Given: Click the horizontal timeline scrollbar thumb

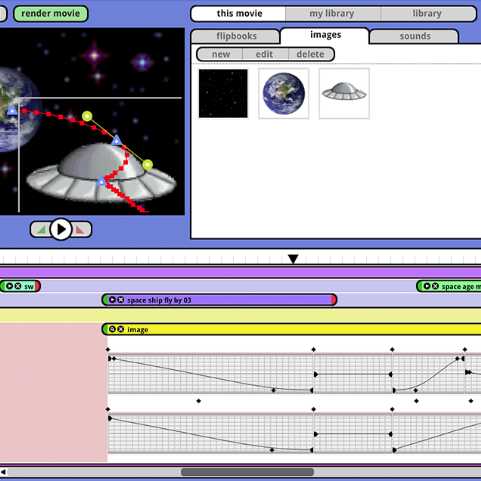Looking at the screenshot, I should pyautogui.click(x=247, y=472).
